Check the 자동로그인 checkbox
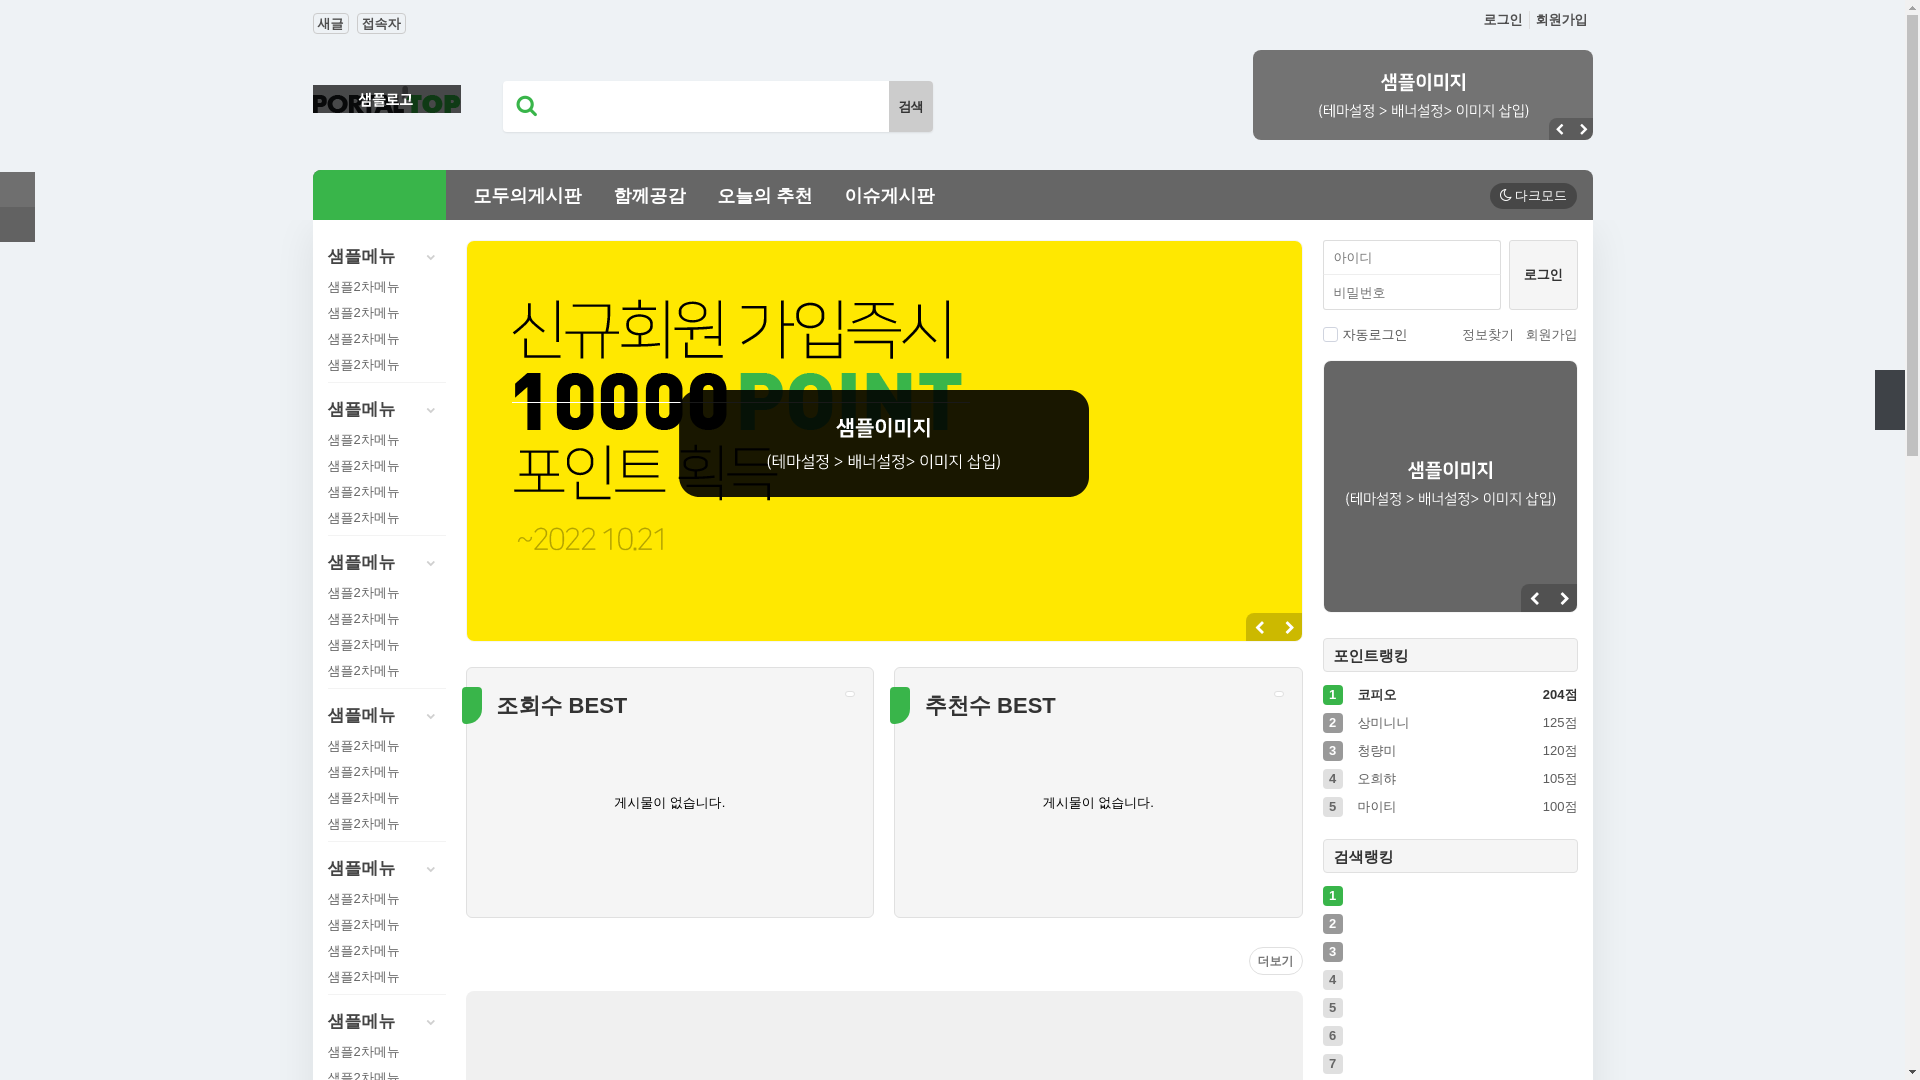 click(x=1330, y=334)
